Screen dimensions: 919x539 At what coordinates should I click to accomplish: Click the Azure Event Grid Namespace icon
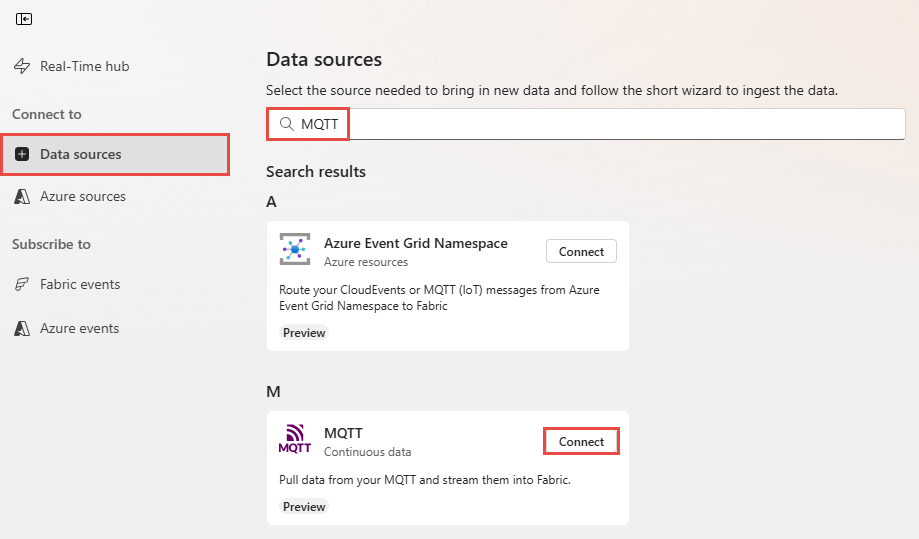pos(295,249)
